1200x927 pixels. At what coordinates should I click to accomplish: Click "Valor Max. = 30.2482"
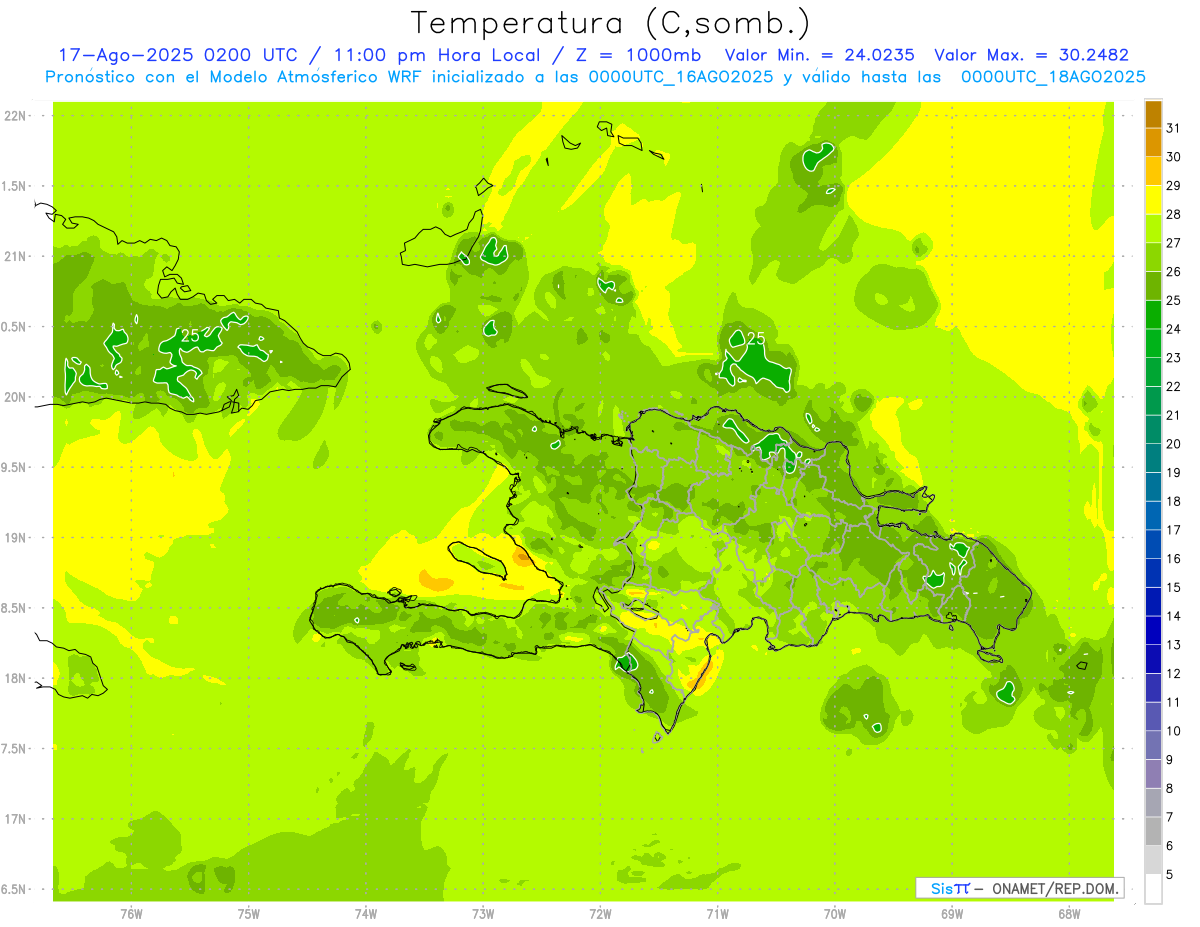(1031, 55)
